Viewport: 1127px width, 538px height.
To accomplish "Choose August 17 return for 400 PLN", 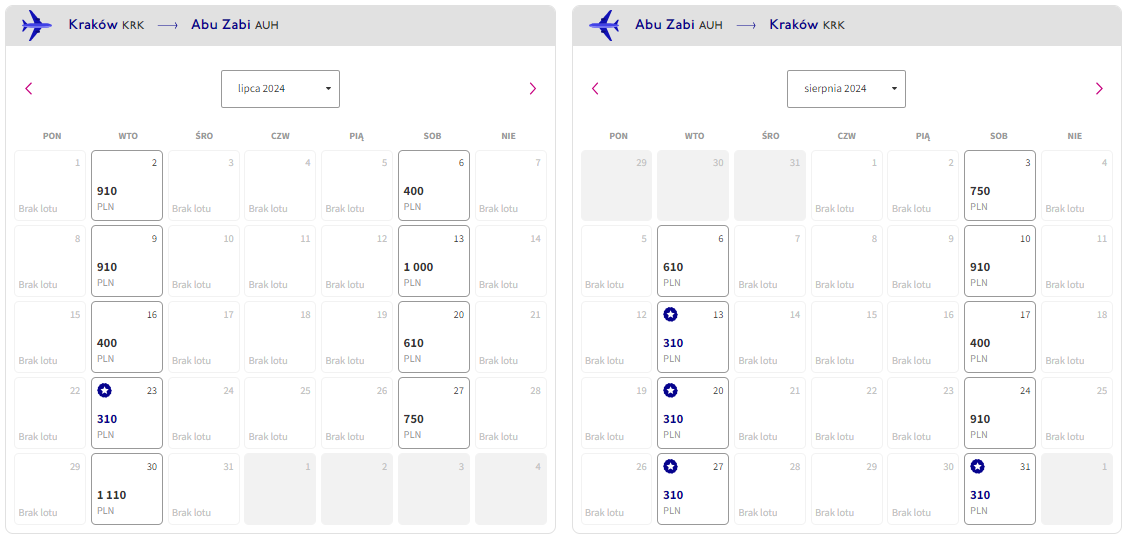I will click(x=1000, y=337).
